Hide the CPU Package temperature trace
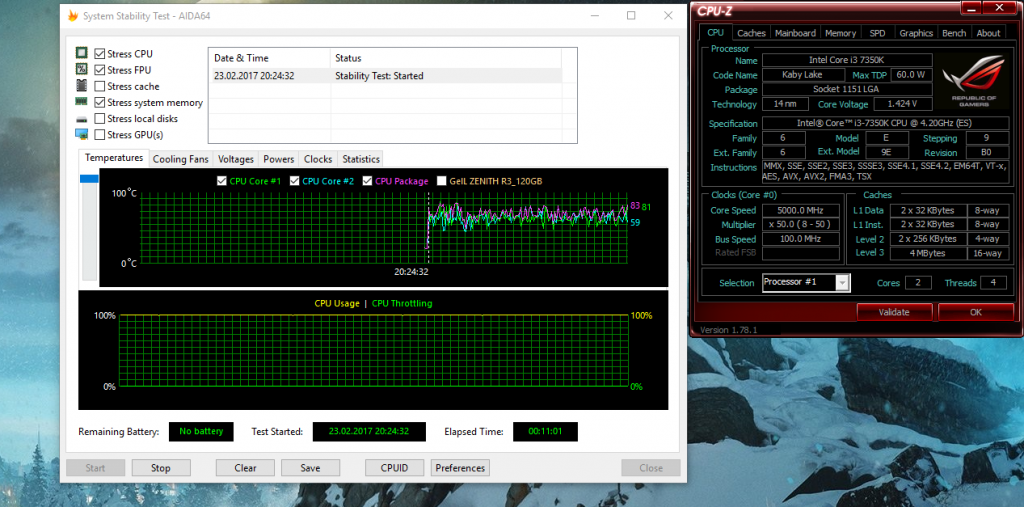Viewport: 1024px width, 507px height. pos(367,181)
